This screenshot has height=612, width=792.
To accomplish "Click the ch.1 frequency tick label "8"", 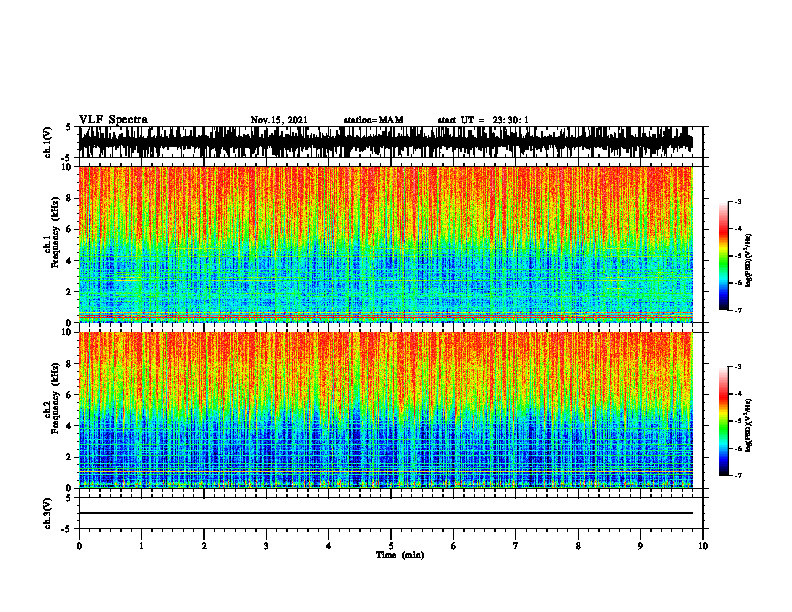I will [x=70, y=198].
